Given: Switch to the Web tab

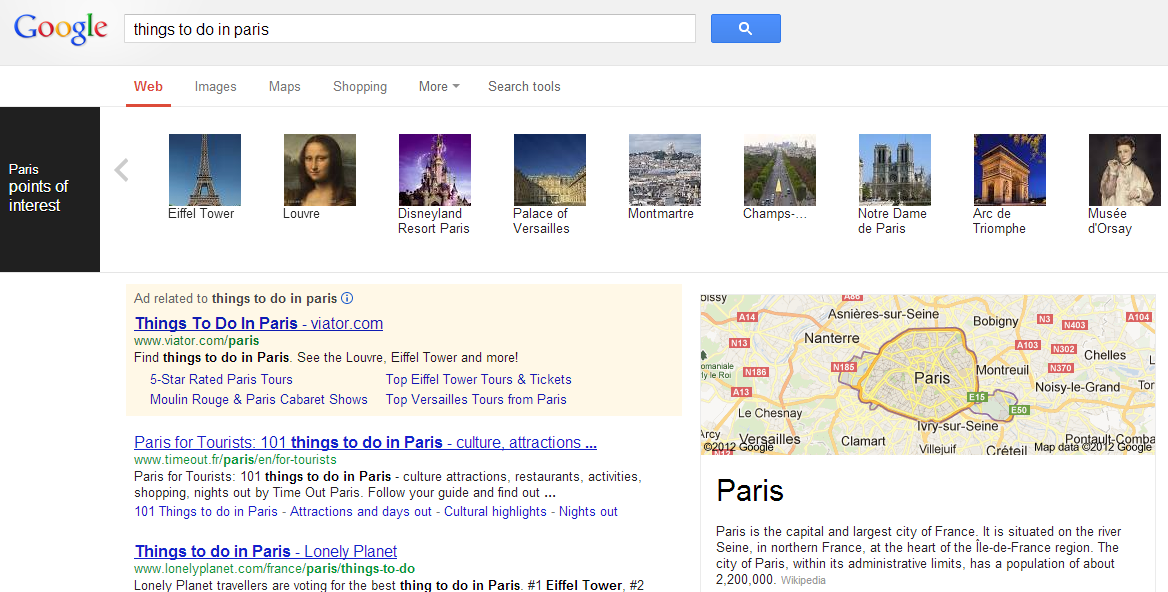Looking at the screenshot, I should click(148, 86).
